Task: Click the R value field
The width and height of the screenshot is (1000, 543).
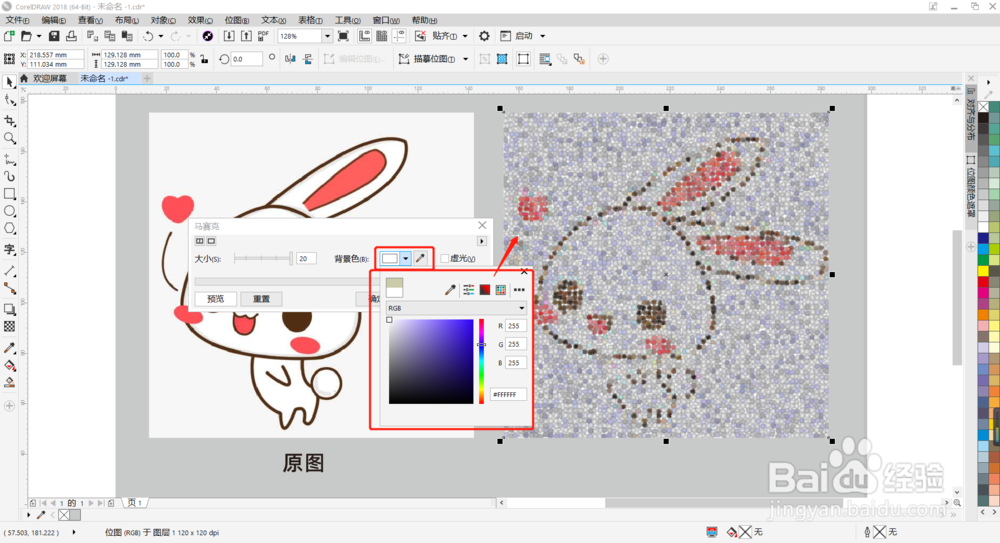Action: 515,325
